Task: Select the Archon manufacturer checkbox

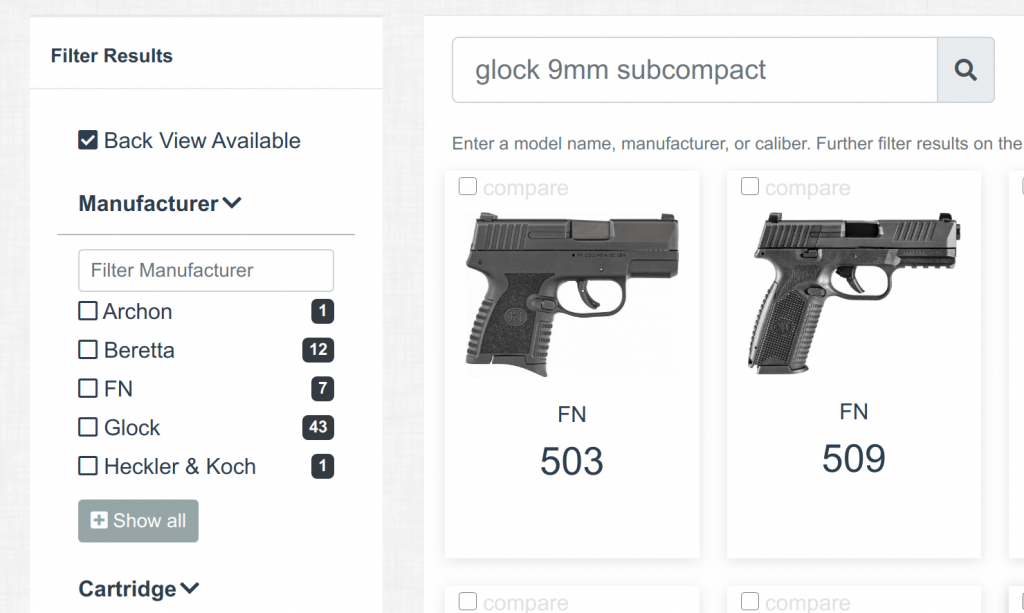Action: [88, 311]
